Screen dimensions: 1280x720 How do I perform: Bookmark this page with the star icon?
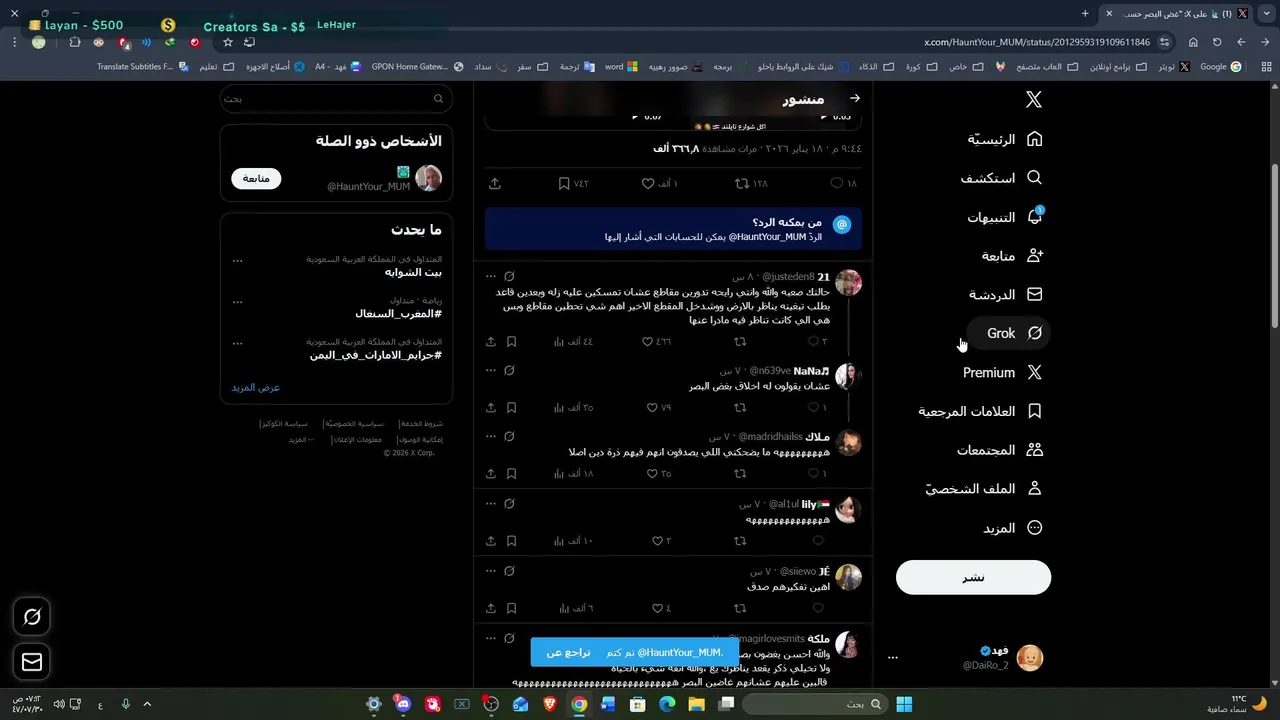coord(228,42)
